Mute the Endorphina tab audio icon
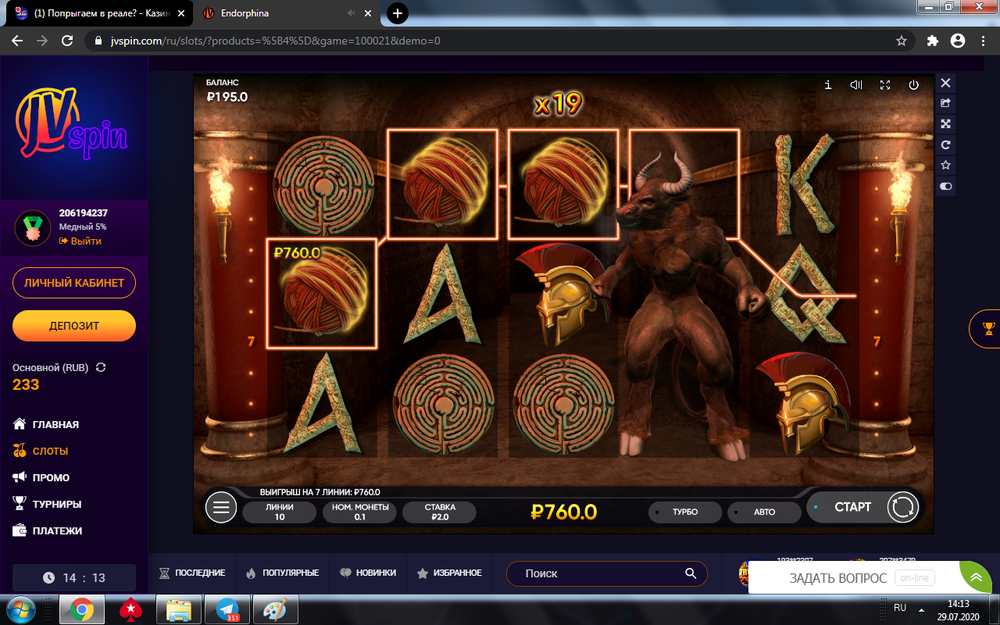1000x625 pixels. pyautogui.click(x=351, y=13)
